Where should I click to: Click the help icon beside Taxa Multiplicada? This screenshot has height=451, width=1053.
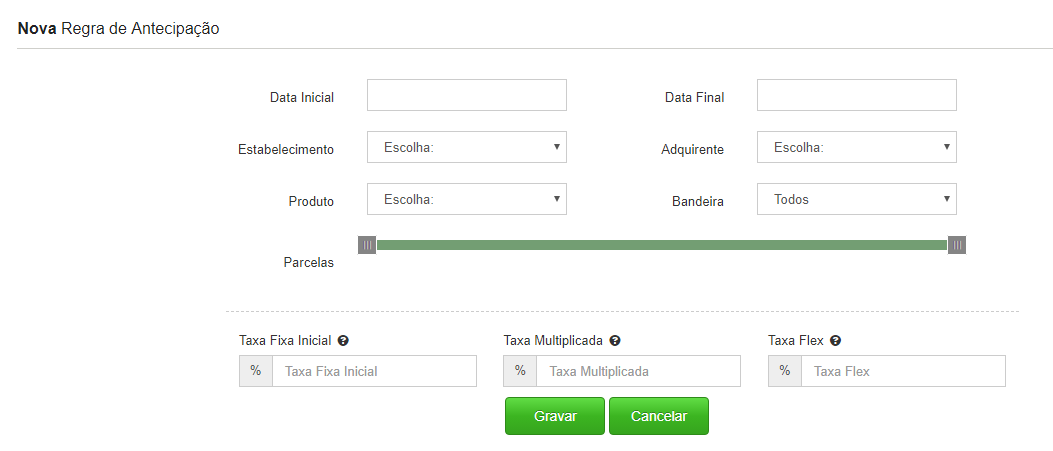click(x=614, y=341)
